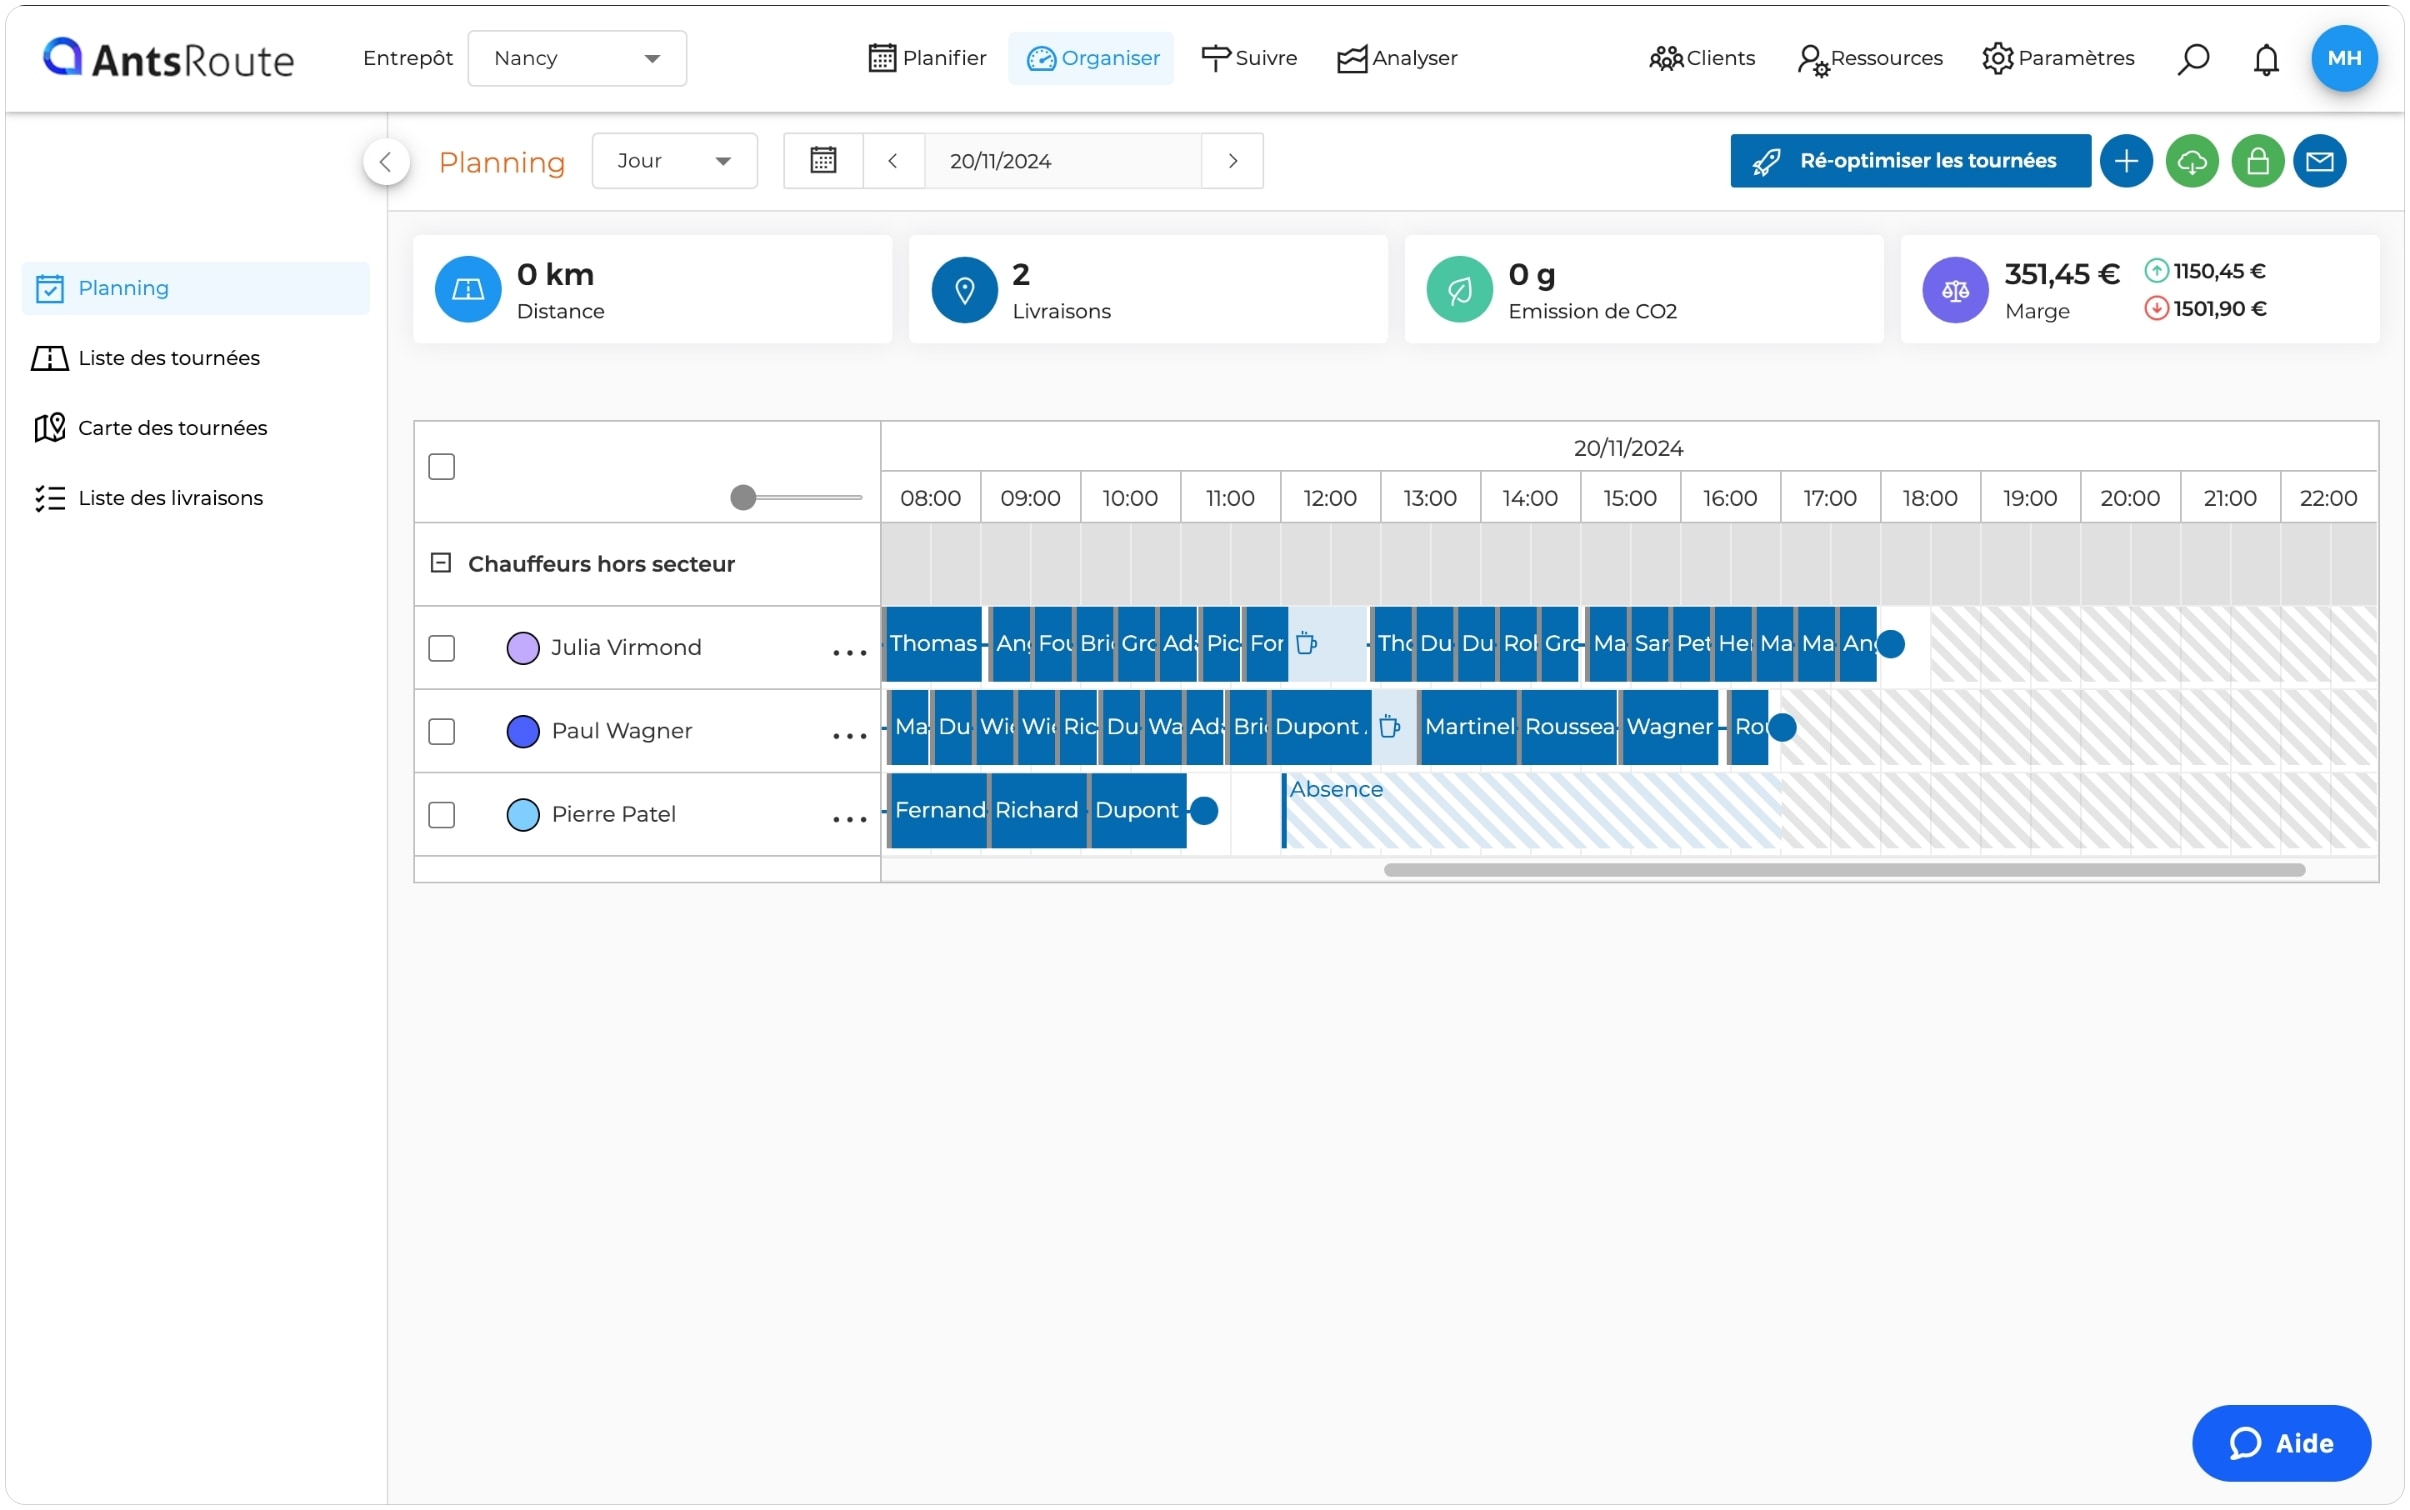Viewport: 2410px width, 1510px height.
Task: Click the Wagner delivery block for Paul Wagner
Action: point(1669,727)
